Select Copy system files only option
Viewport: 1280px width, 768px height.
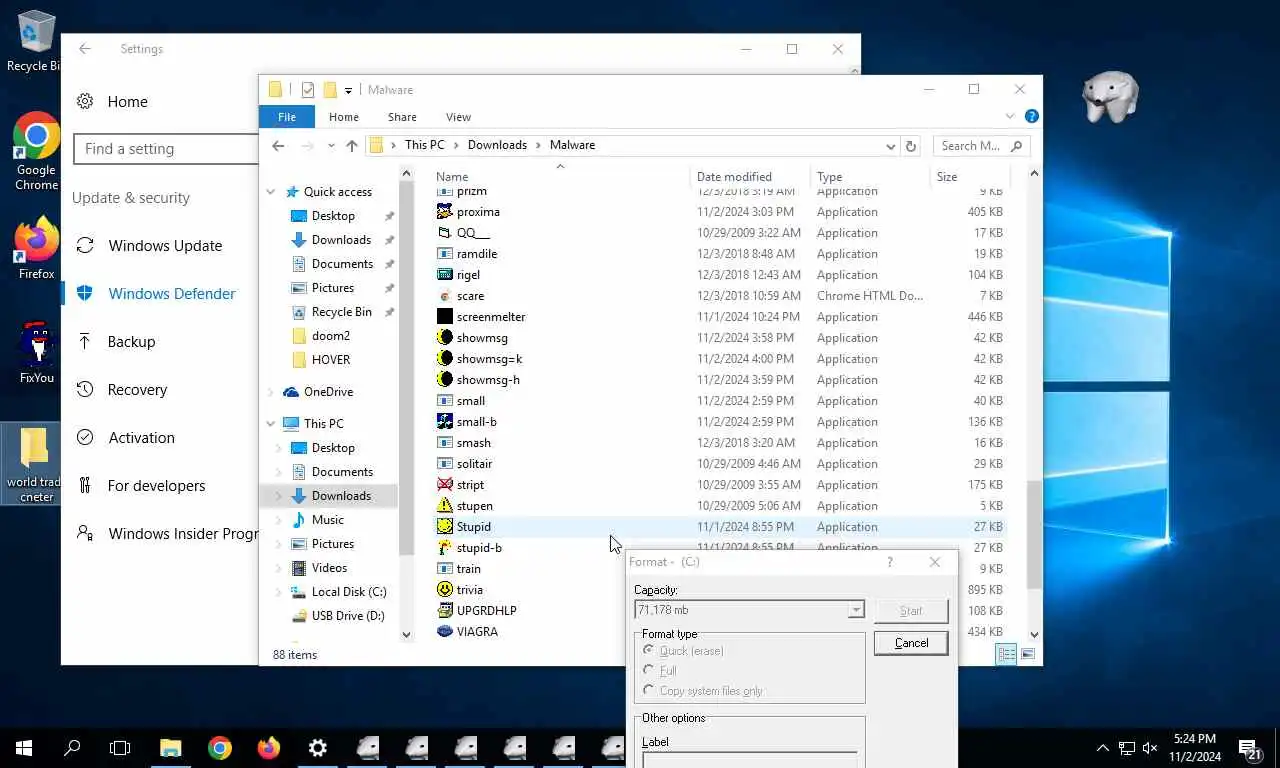pyautogui.click(x=702, y=691)
